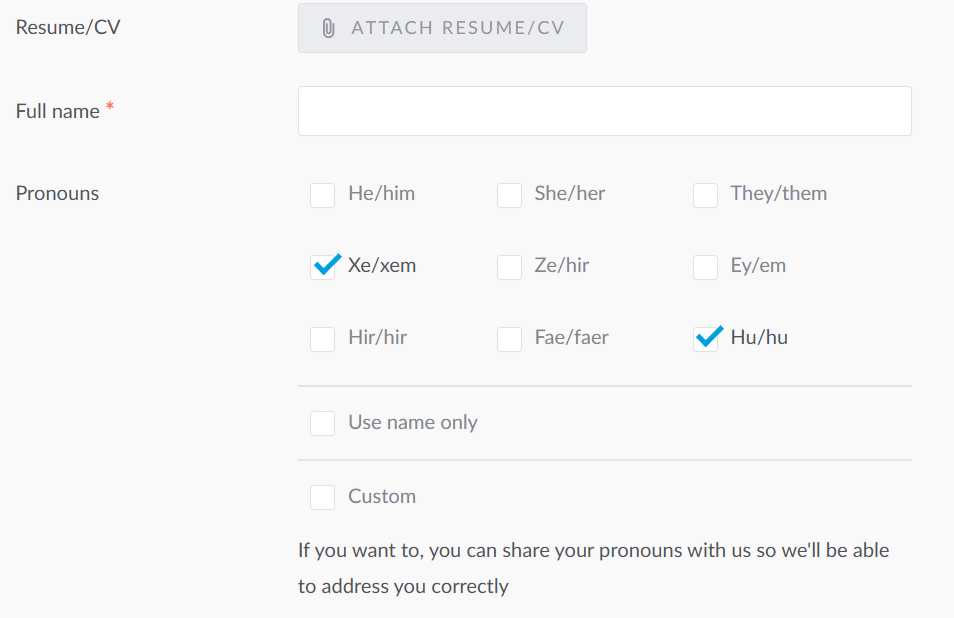Enable the Use name only option
The image size is (954, 618).
click(322, 423)
